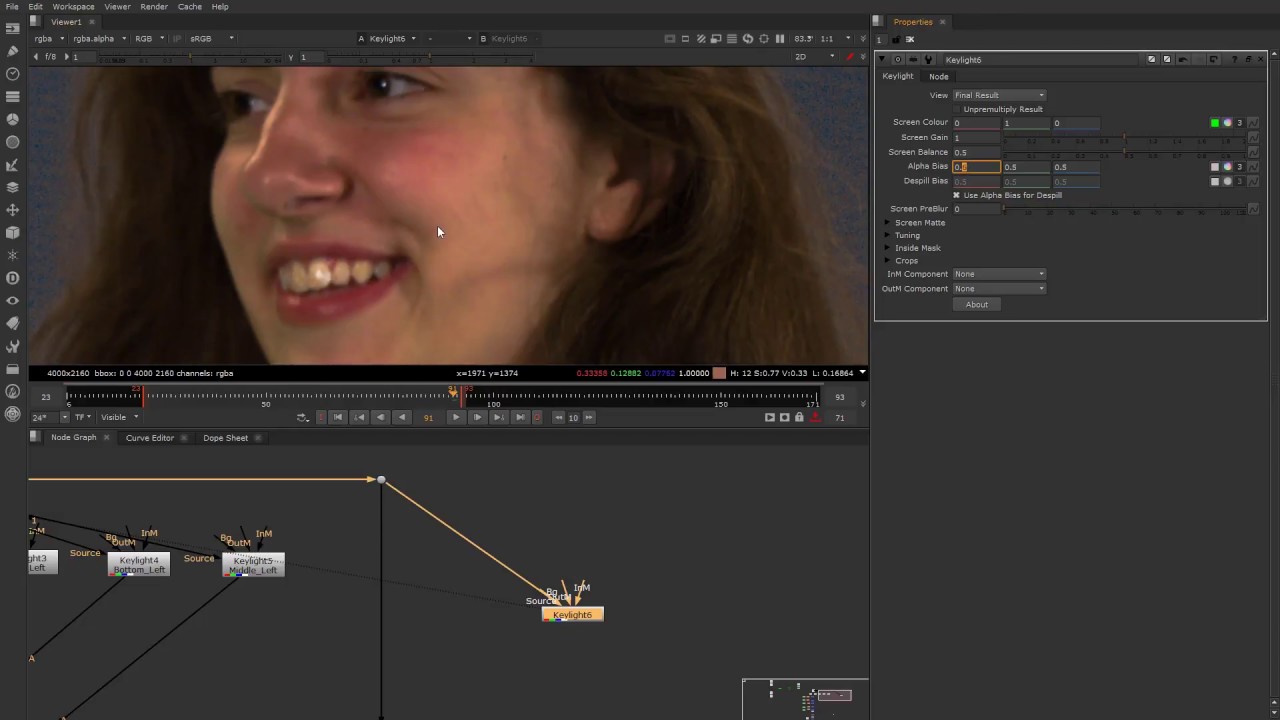Open the InM Component dropdown
Image resolution: width=1280 pixels, height=720 pixels.
point(999,274)
